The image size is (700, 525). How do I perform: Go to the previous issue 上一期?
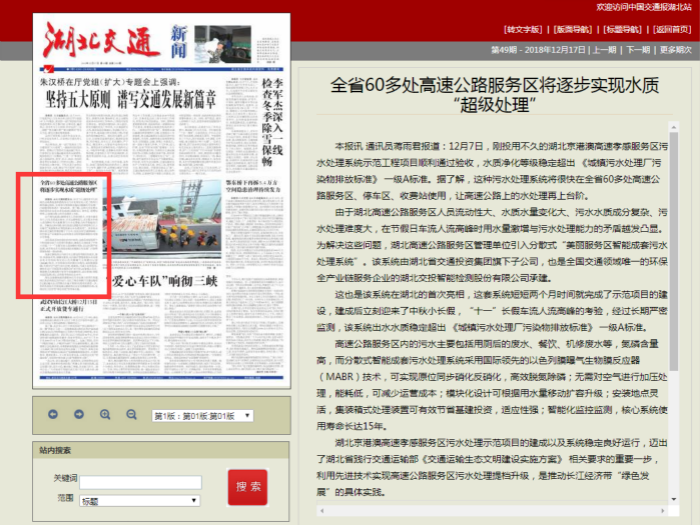[x=604, y=49]
